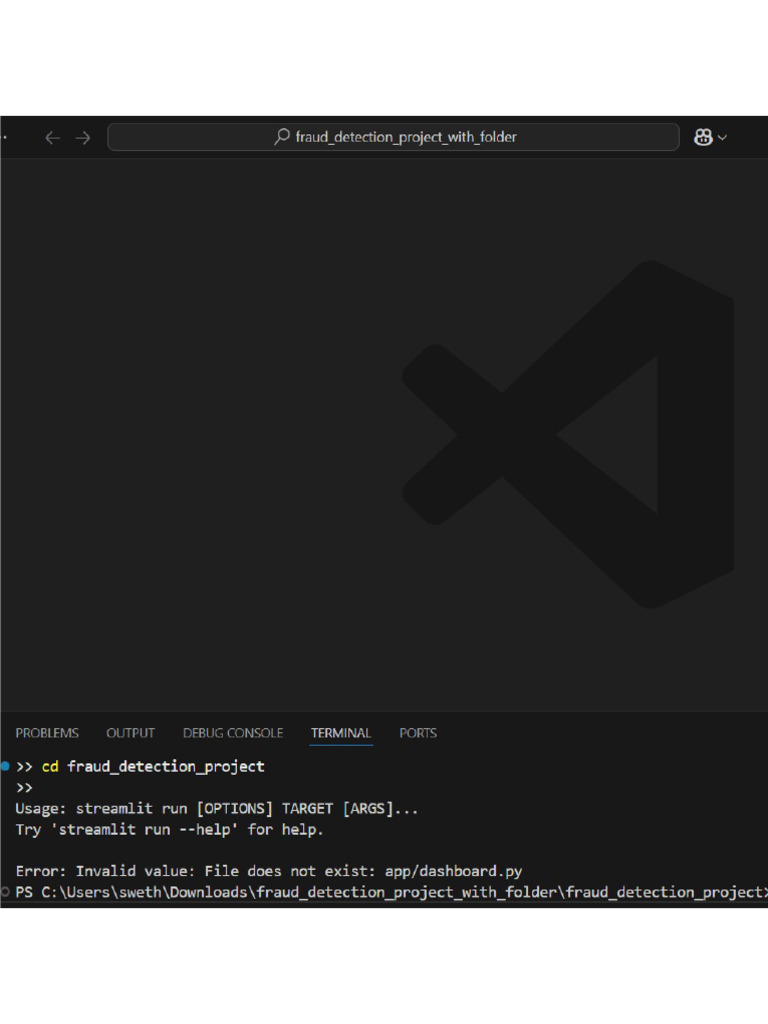This screenshot has height=1024, width=768.
Task: Switch to the OUTPUT tab
Action: point(131,733)
